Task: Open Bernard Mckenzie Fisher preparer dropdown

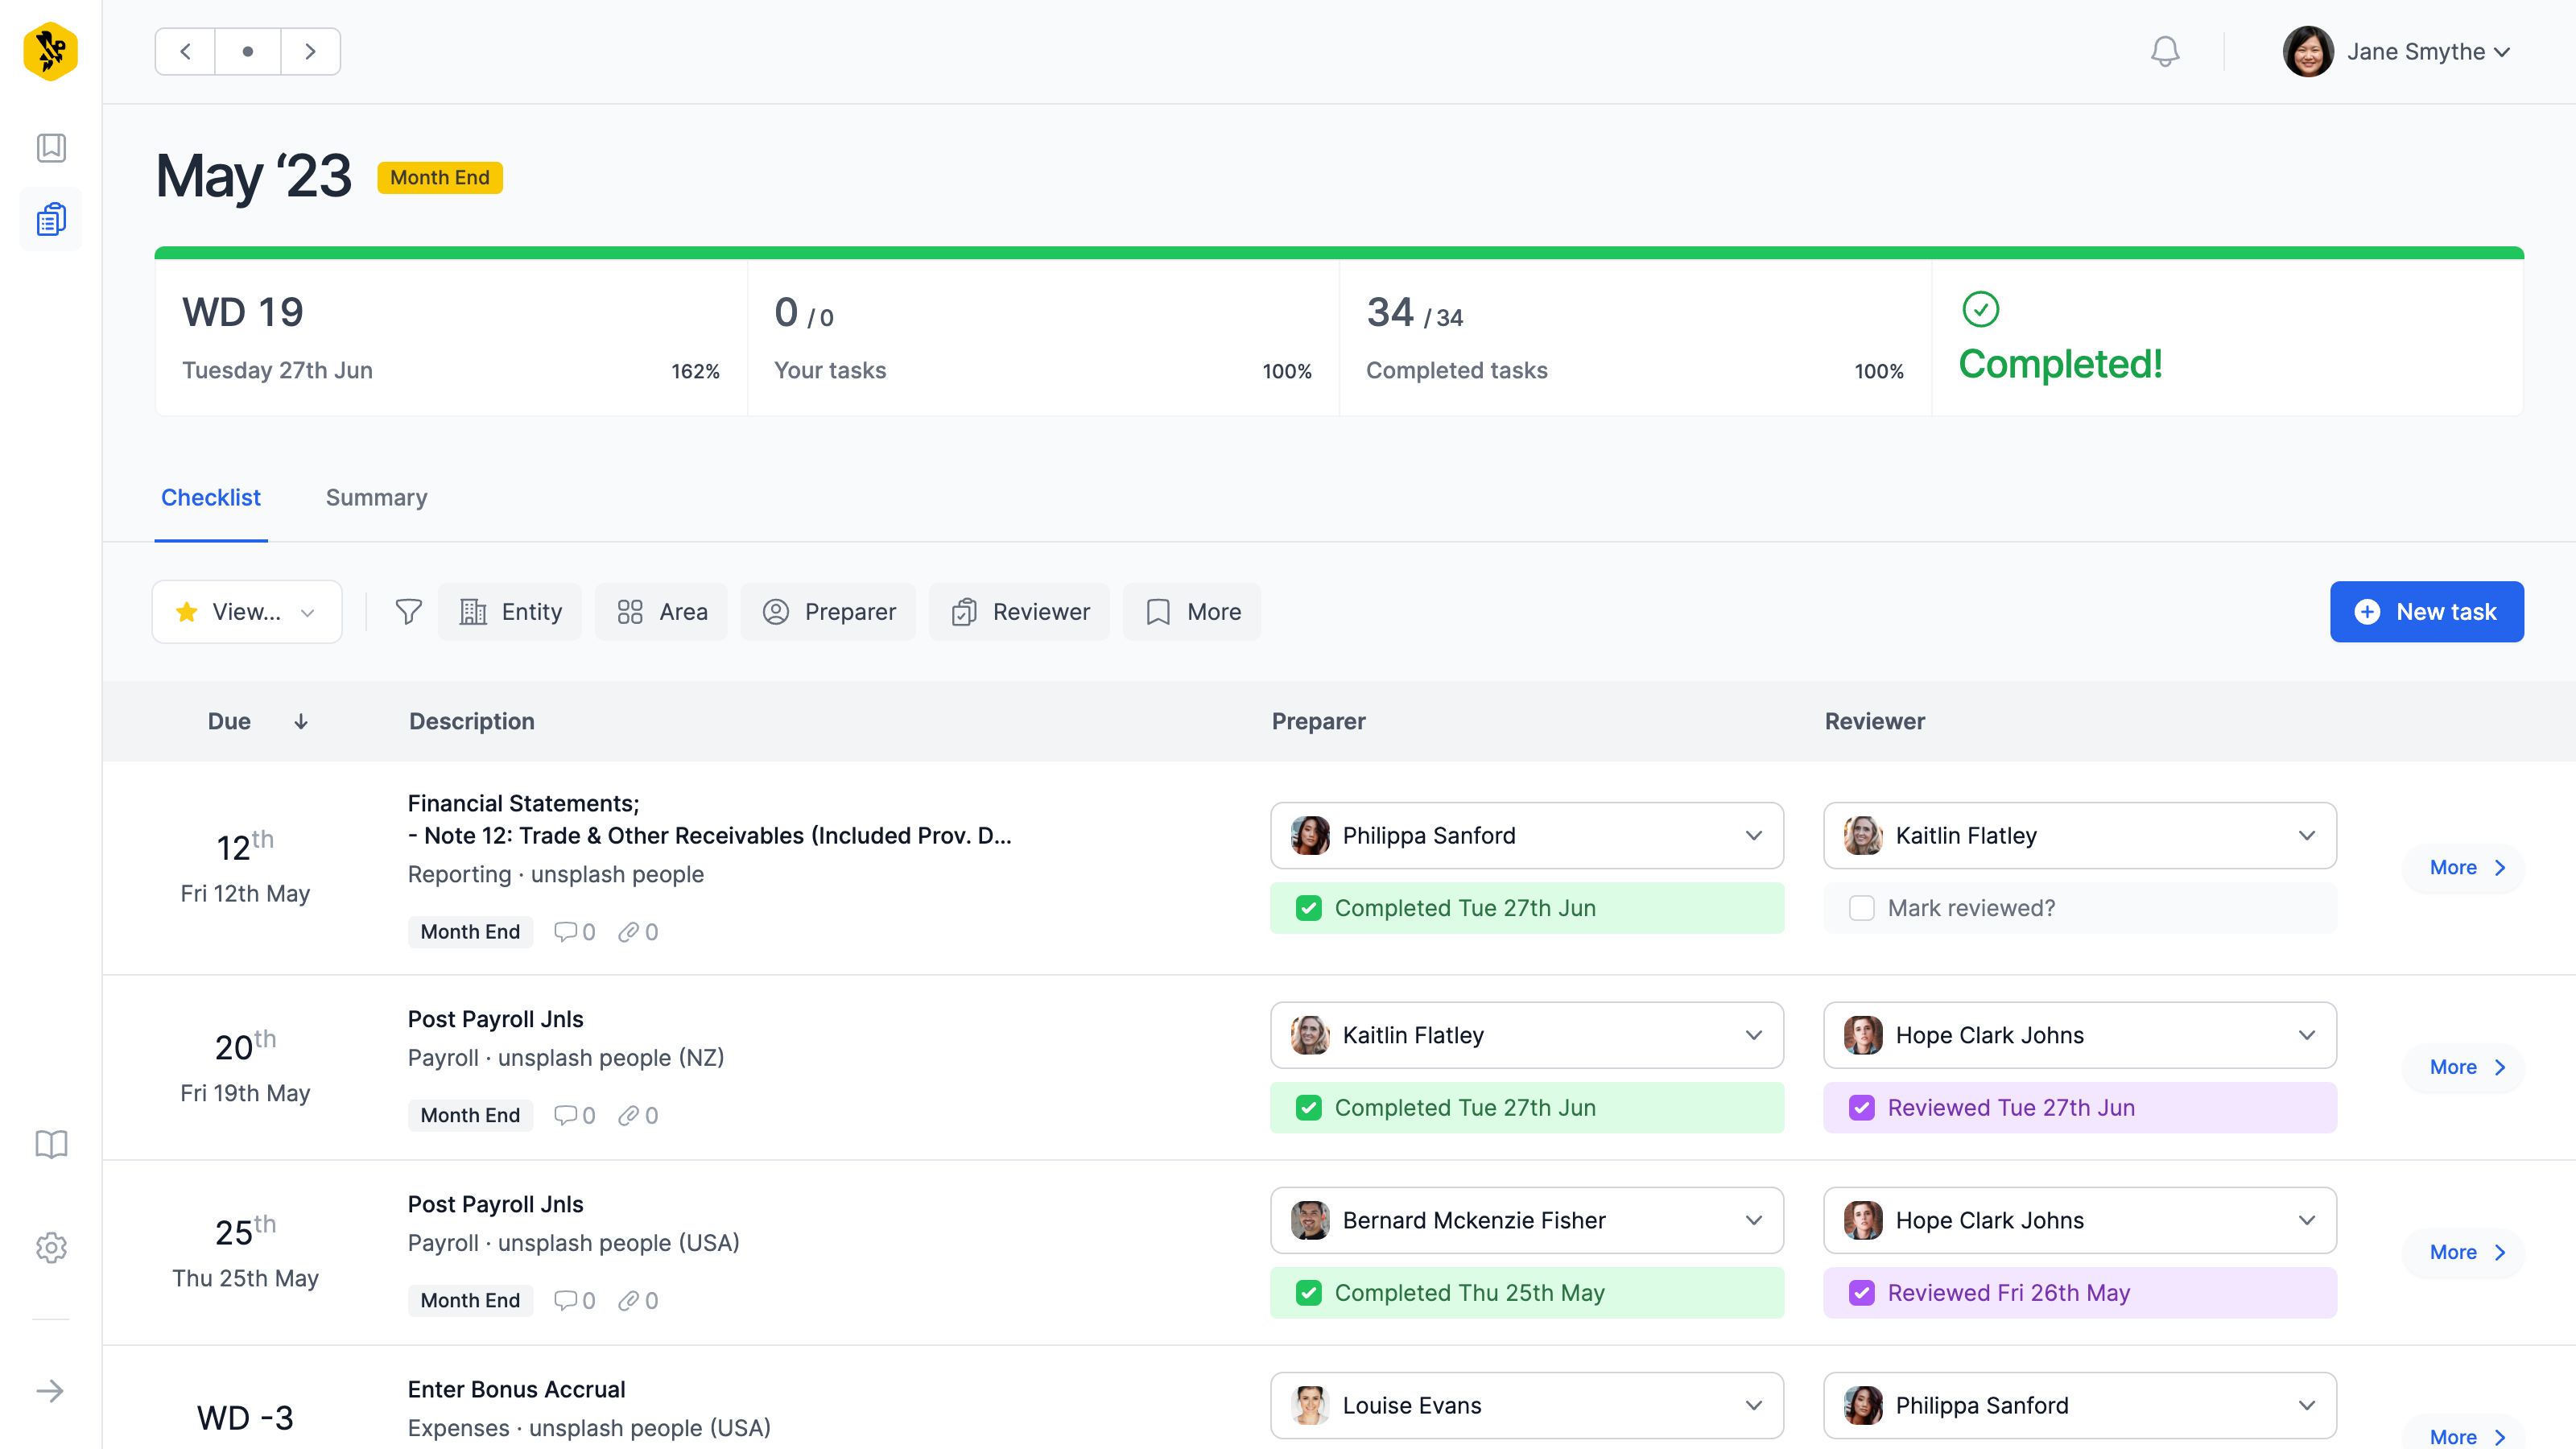Action: click(x=1526, y=1220)
